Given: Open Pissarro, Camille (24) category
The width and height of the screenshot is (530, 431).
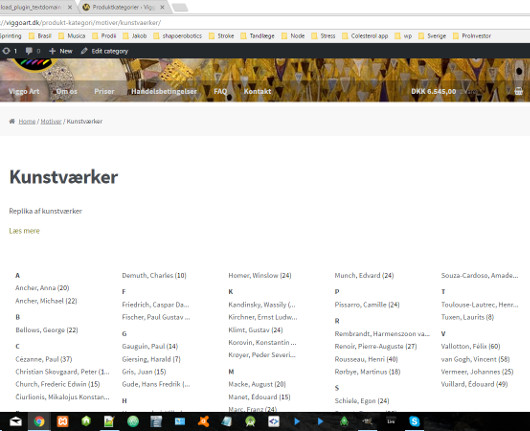Looking at the screenshot, I should click(x=367, y=305).
